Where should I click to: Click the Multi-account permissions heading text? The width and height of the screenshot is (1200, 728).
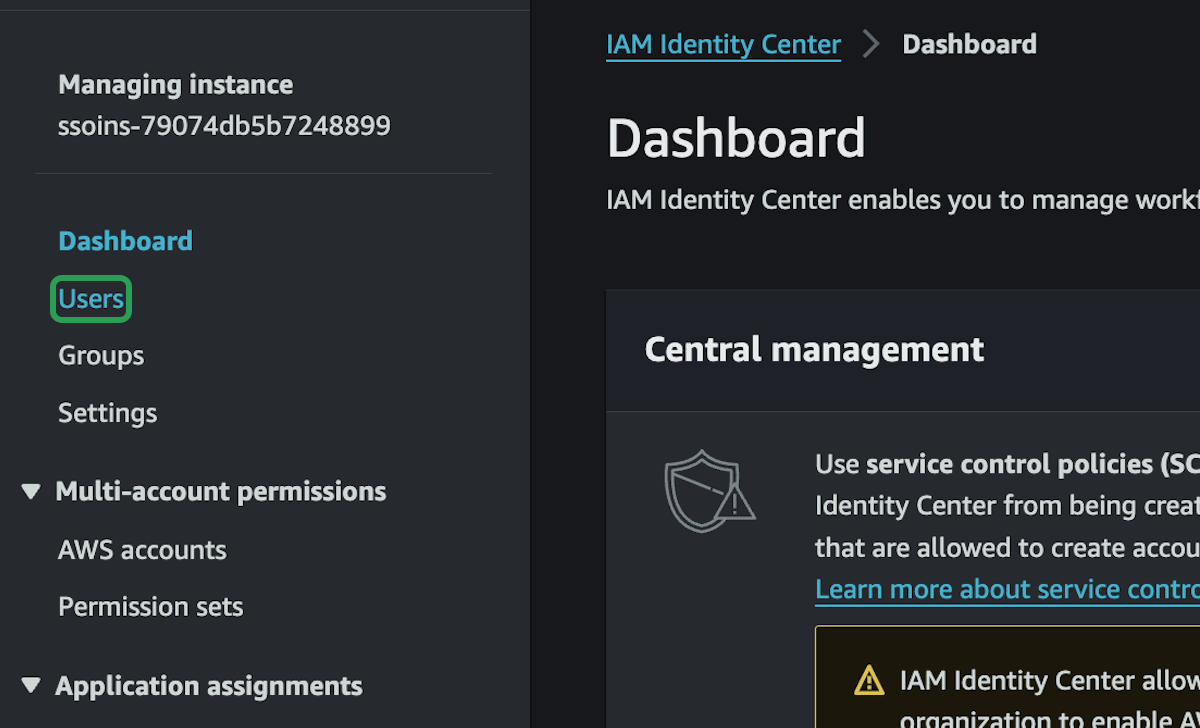tap(221, 492)
